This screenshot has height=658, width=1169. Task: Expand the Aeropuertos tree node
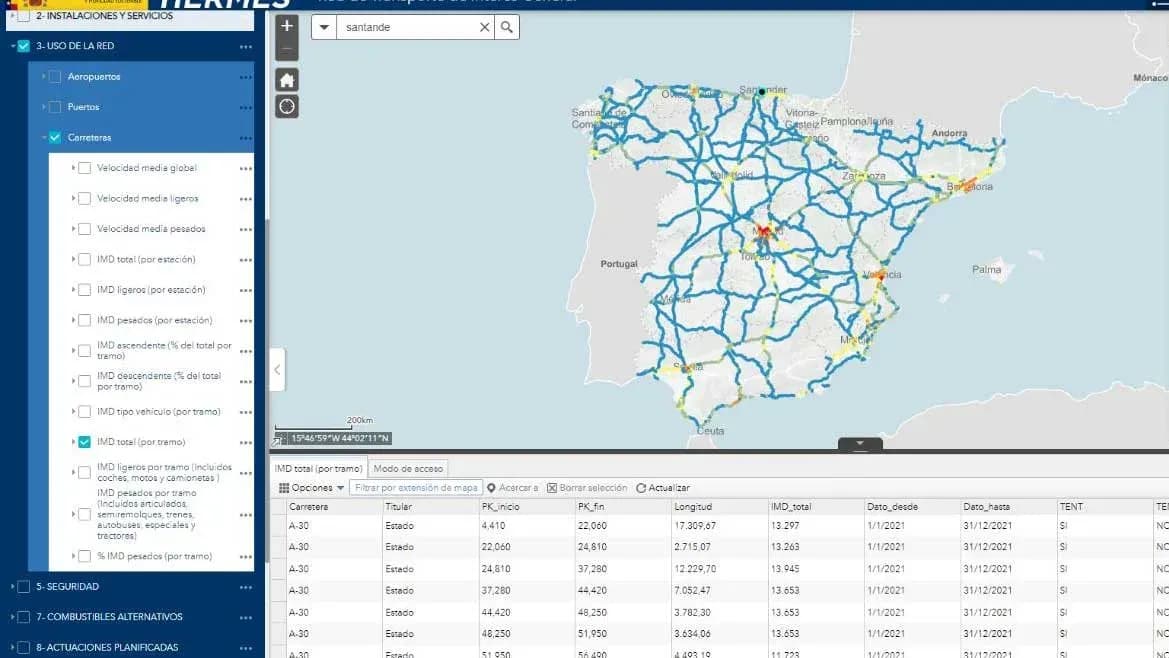[44, 77]
